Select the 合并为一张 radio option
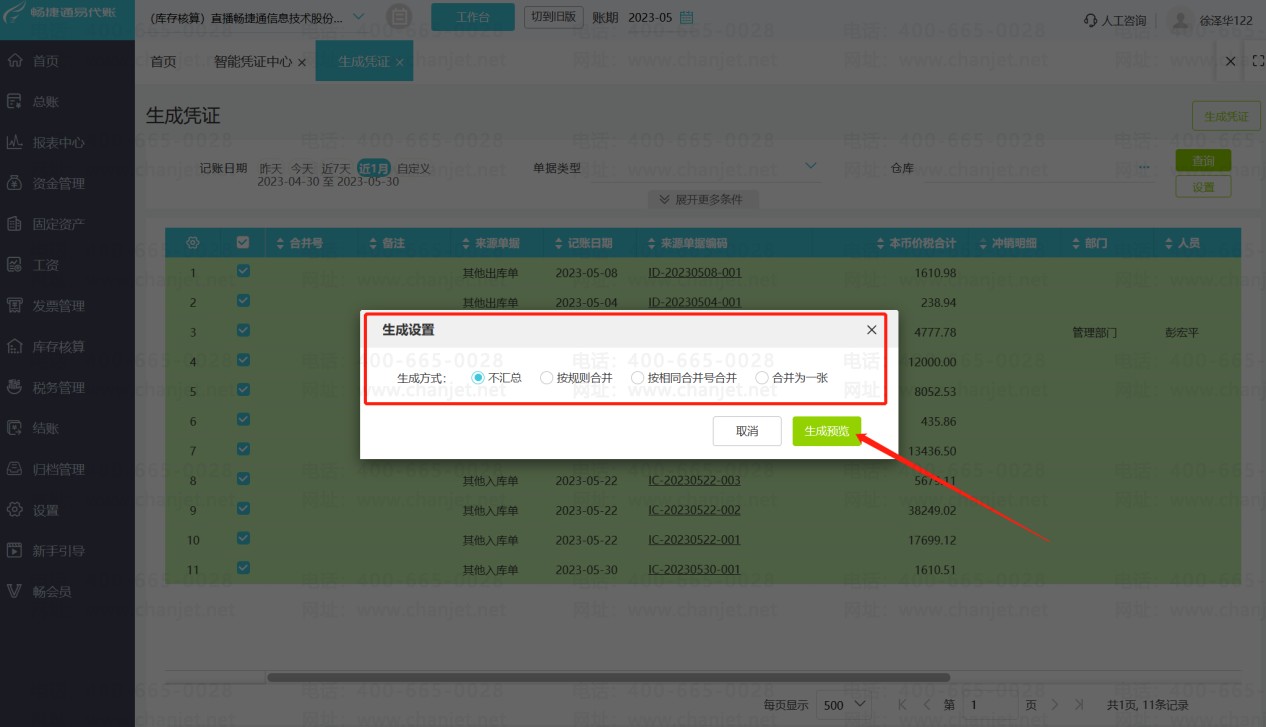Screen dimensions: 1266x727 [x=762, y=378]
